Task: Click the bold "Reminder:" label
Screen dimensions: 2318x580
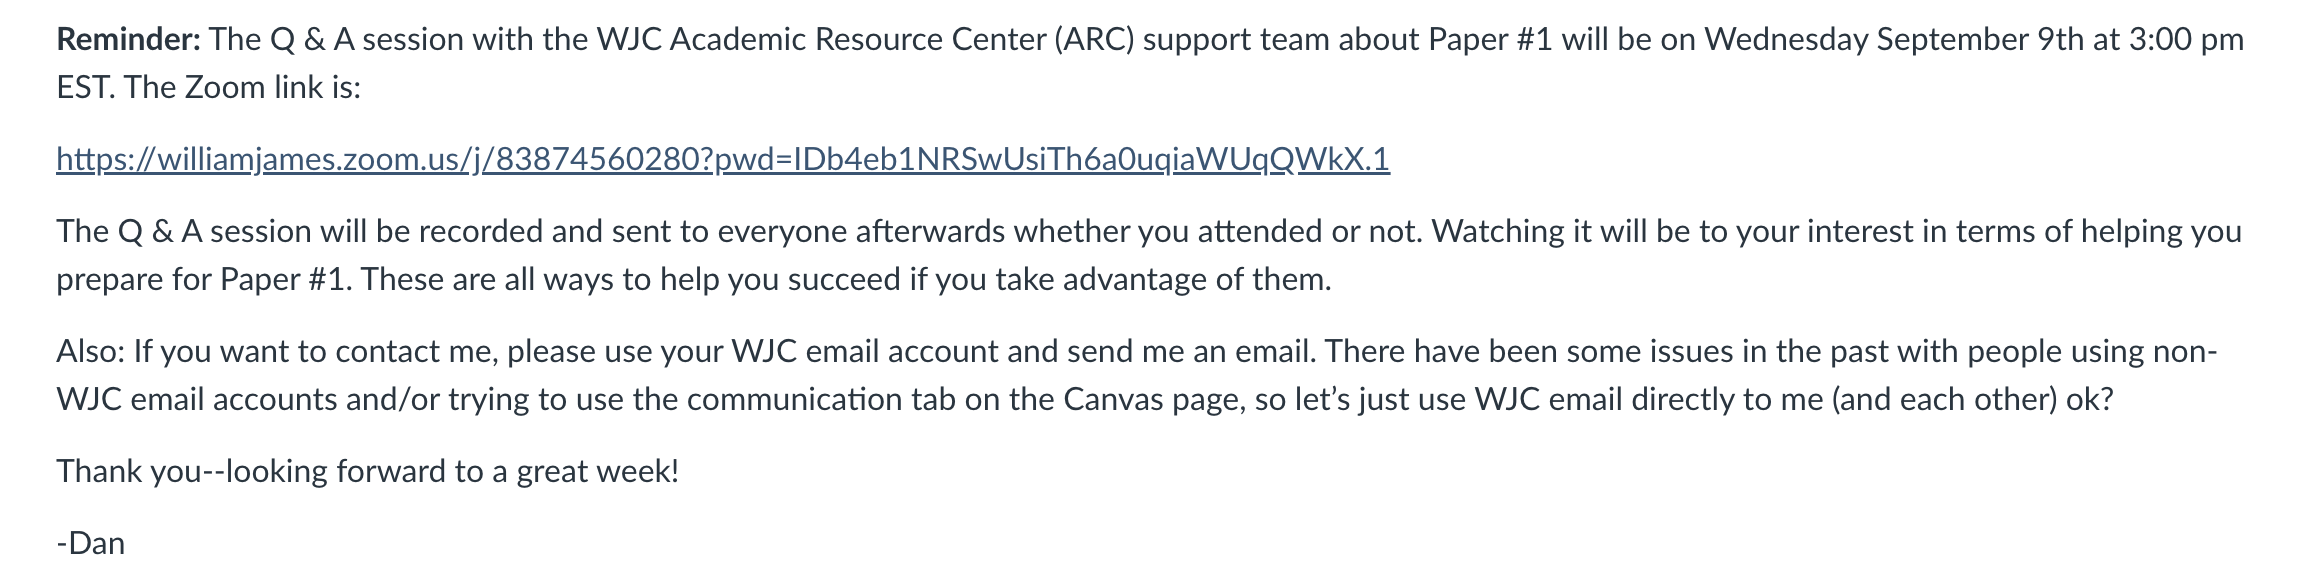Action: click(129, 39)
